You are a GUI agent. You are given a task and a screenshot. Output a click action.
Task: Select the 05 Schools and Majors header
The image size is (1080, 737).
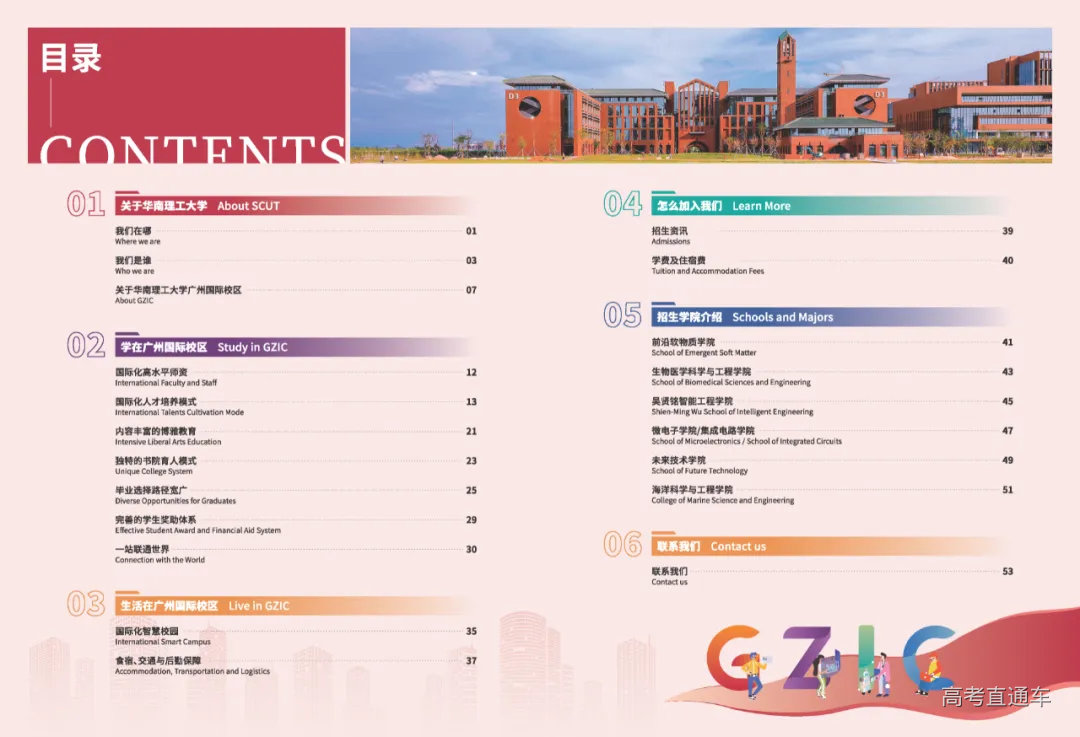(744, 317)
